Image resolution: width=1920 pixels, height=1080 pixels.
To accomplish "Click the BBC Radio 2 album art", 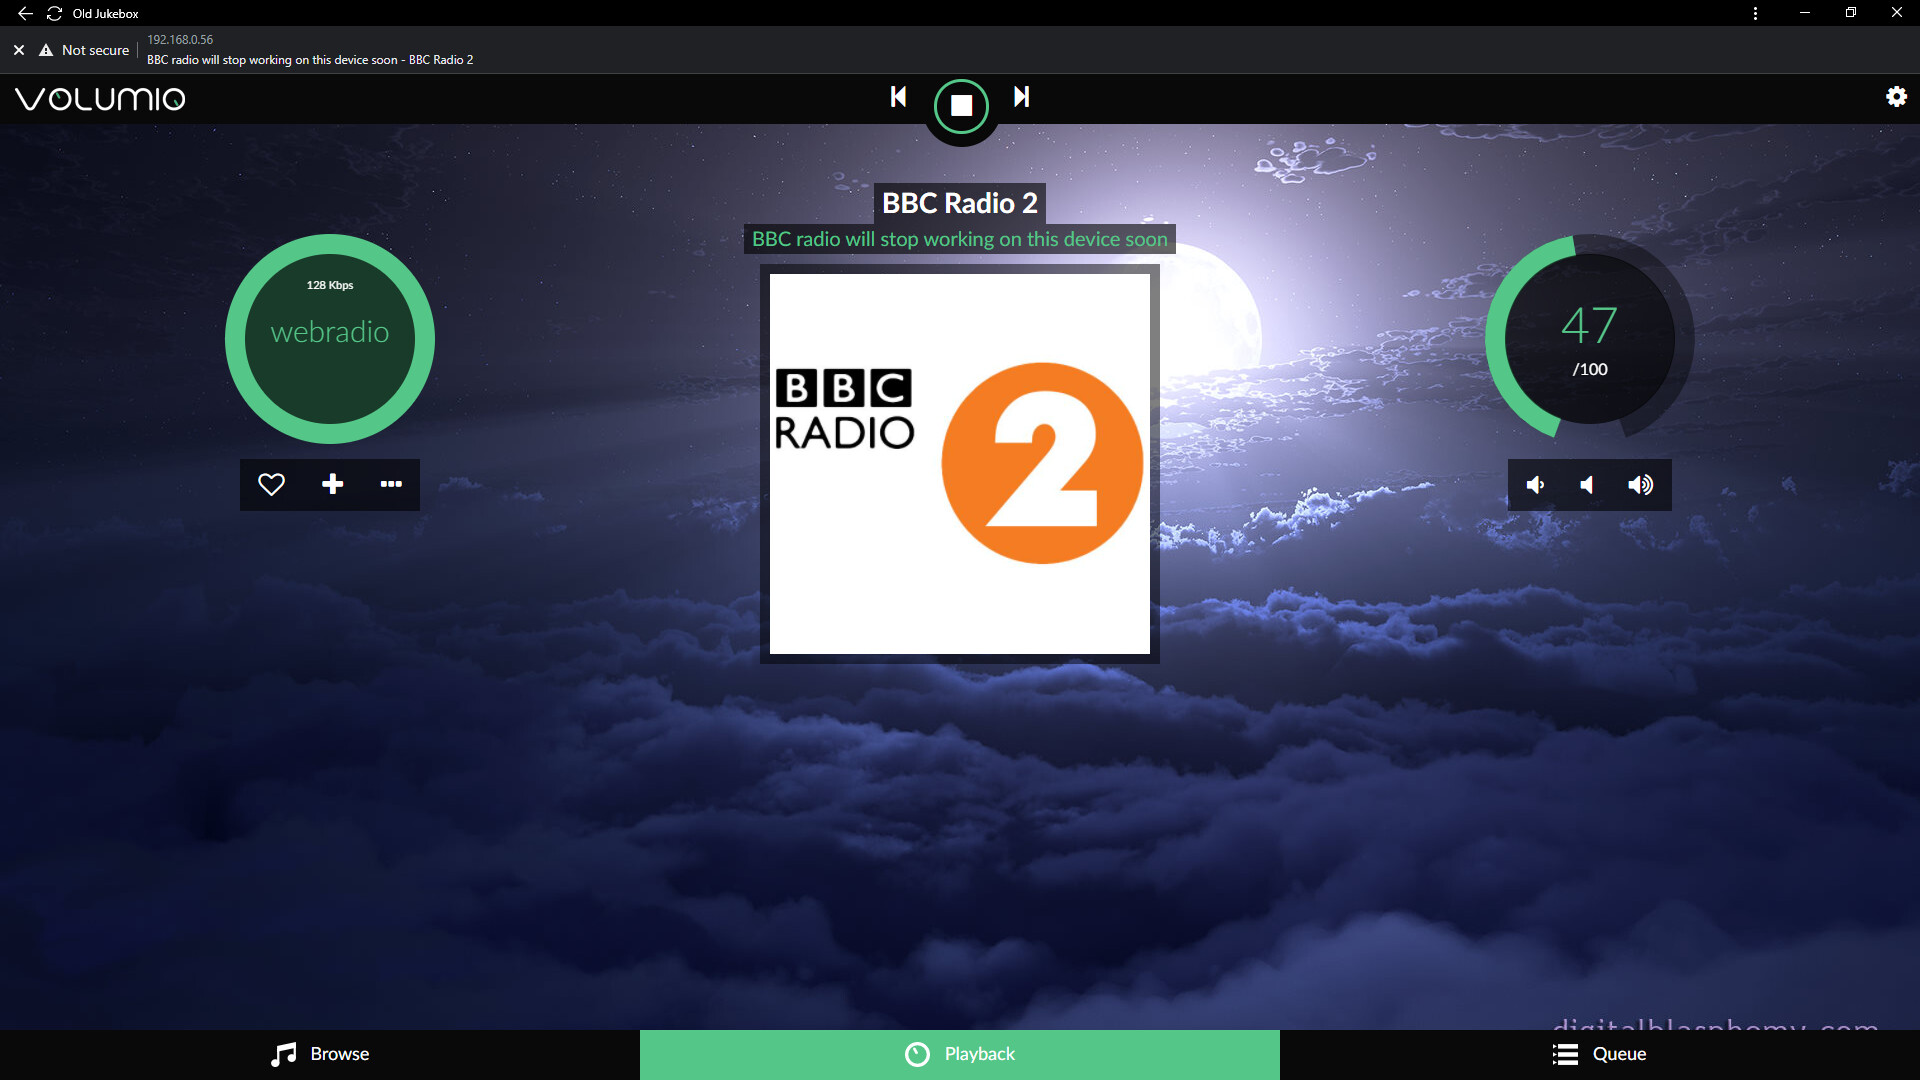I will [x=960, y=464].
